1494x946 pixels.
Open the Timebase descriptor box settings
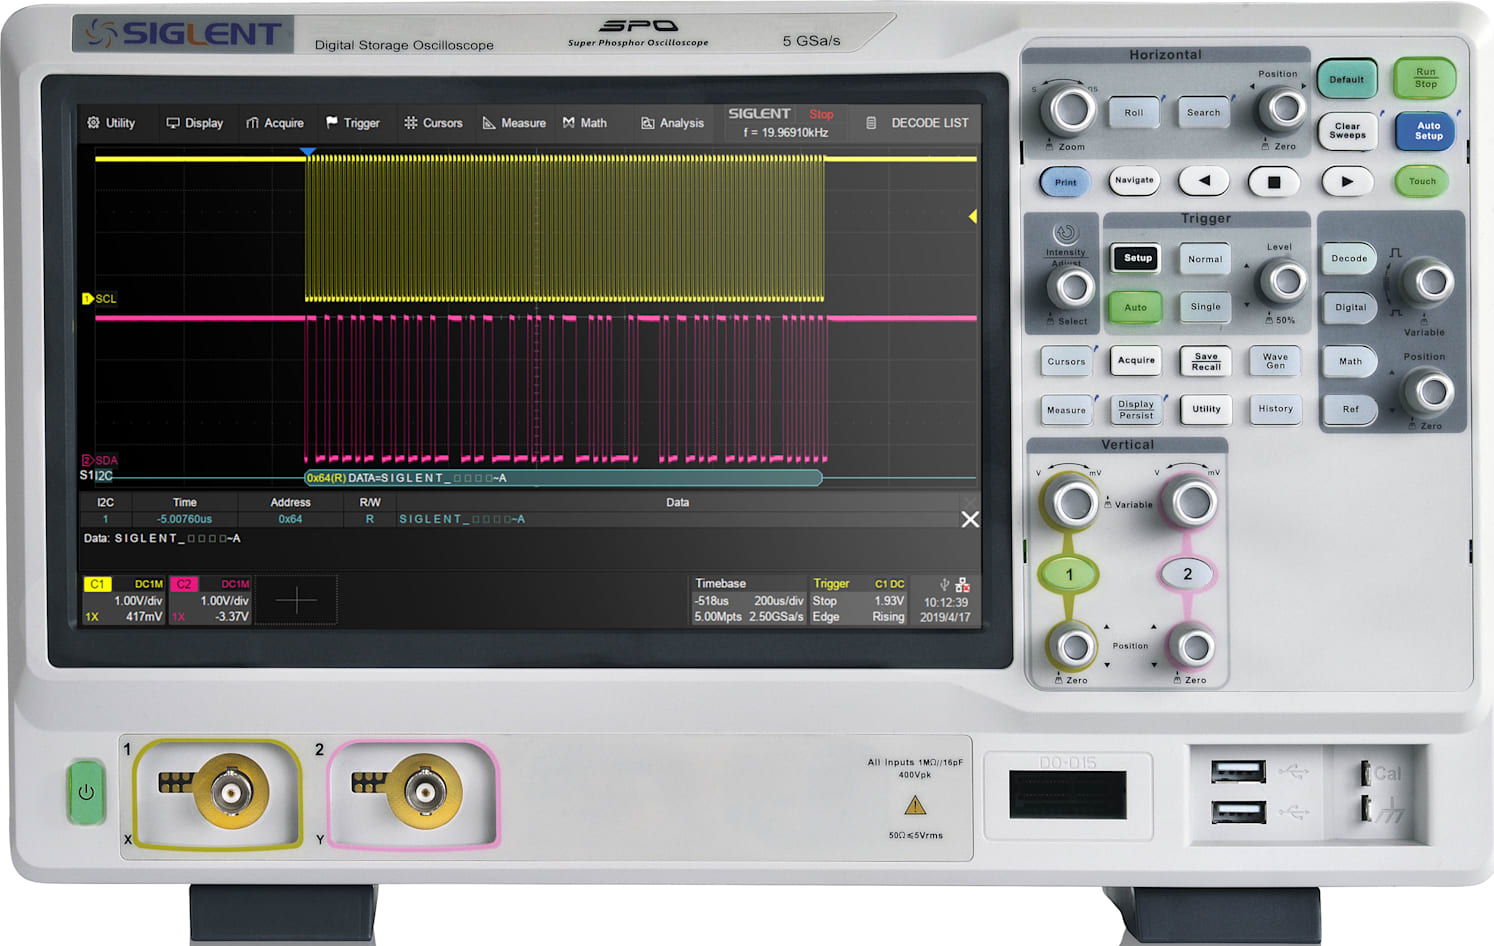[x=748, y=600]
